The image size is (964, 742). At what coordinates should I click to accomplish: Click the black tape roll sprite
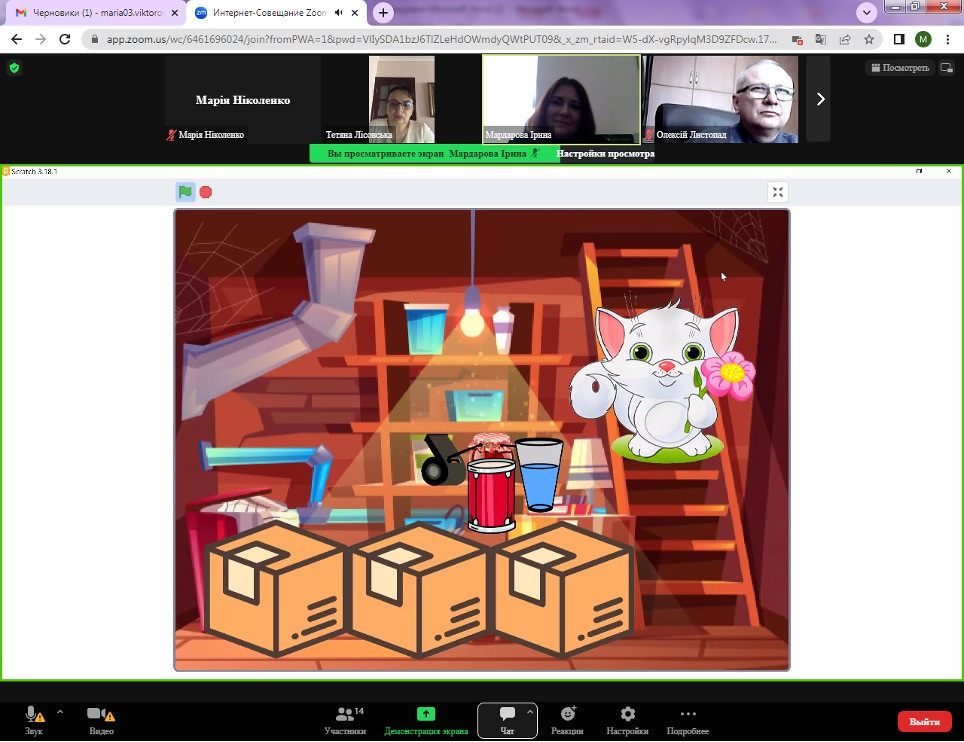[x=443, y=460]
